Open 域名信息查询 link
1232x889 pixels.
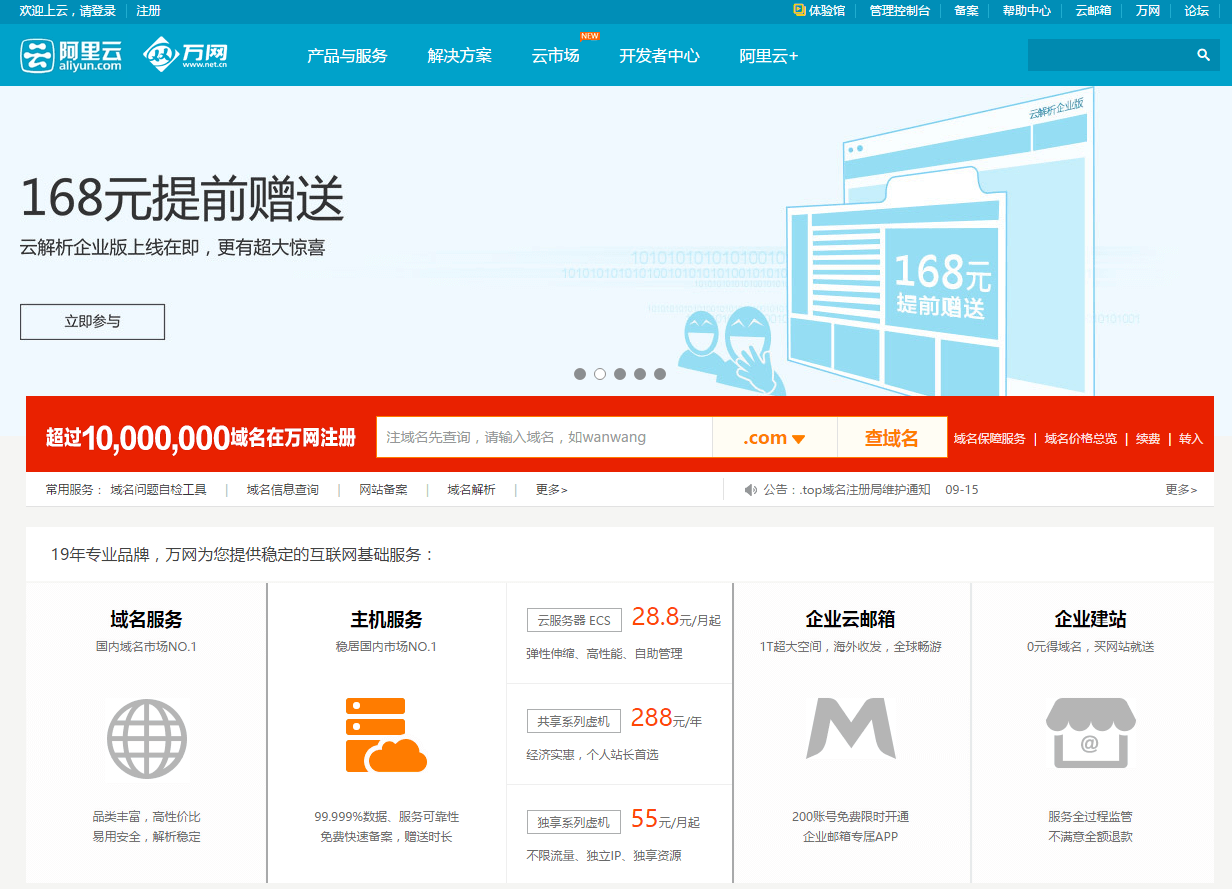point(283,490)
